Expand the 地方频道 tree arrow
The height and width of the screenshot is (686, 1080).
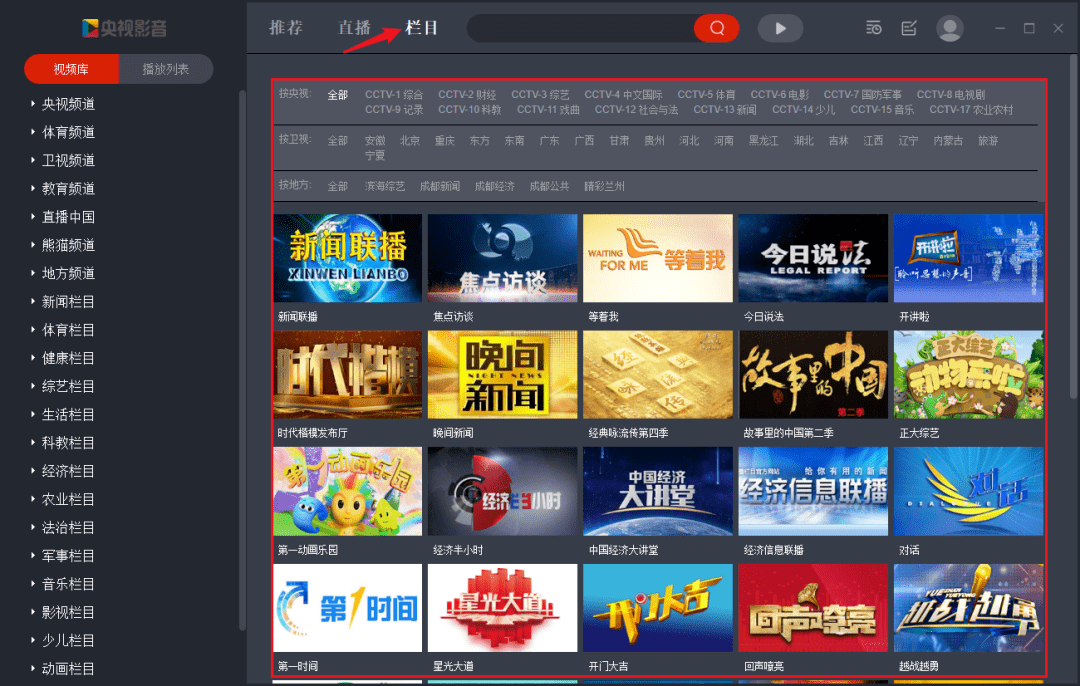32,273
